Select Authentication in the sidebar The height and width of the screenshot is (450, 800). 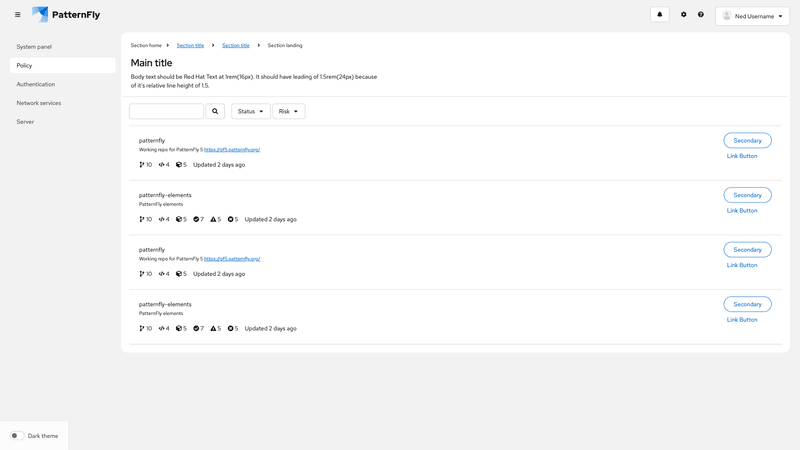click(x=36, y=84)
